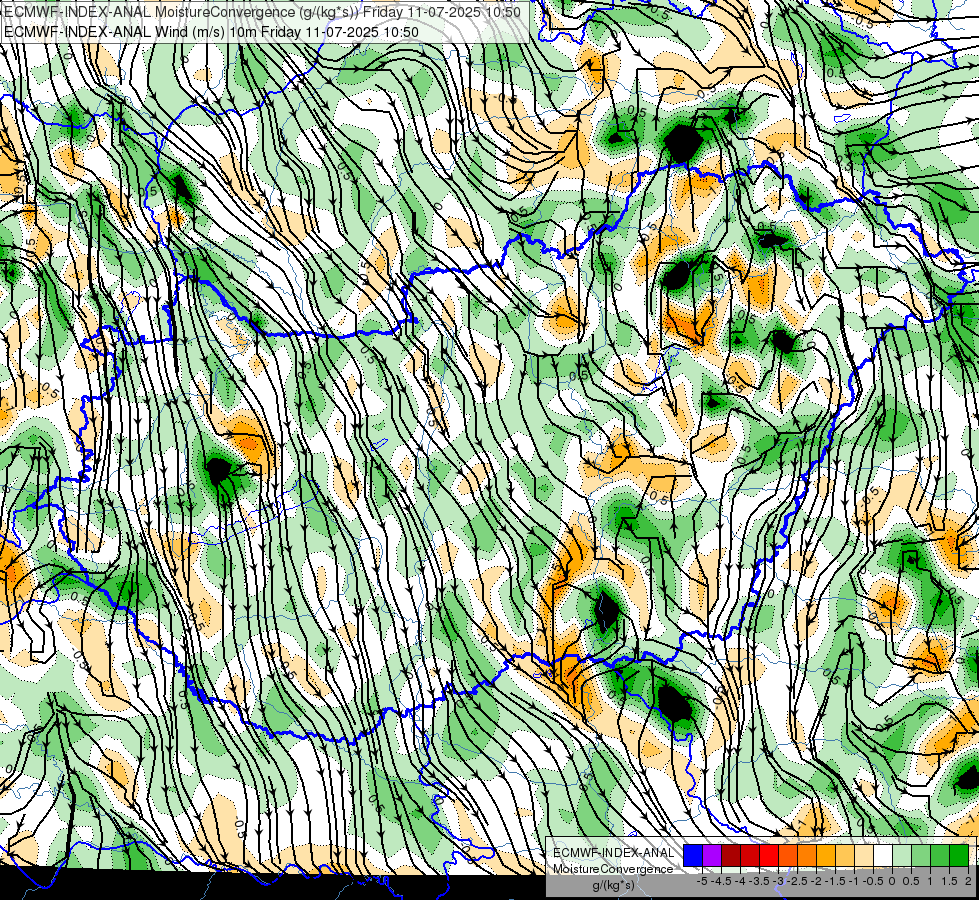Viewport: 979px width, 900px height.
Task: Pick the orange-red swatch between -3 and -2.5
Action: click(x=788, y=856)
